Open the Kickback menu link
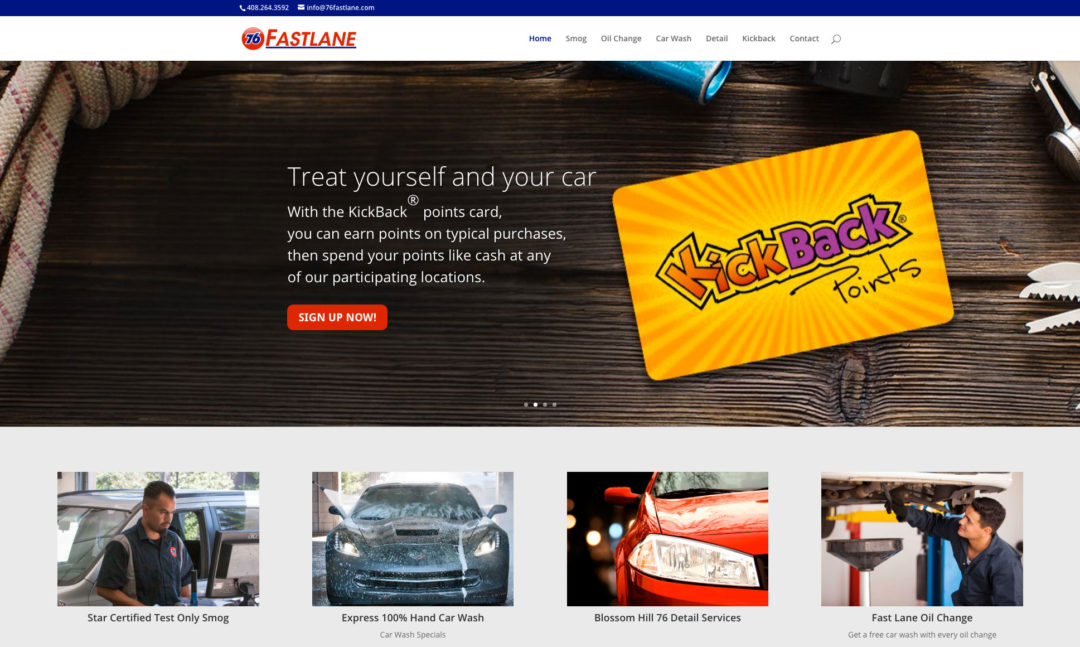Image resolution: width=1080 pixels, height=647 pixels. pos(758,39)
